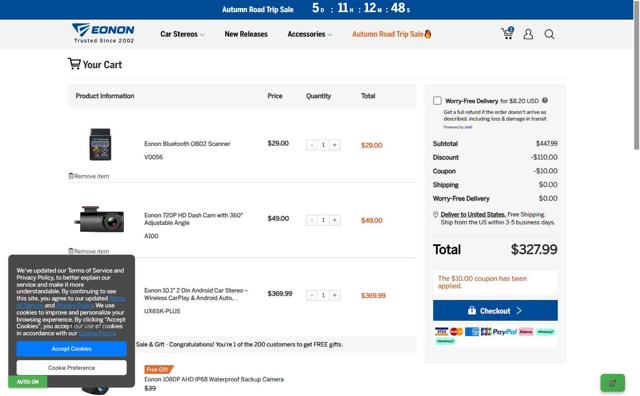Click the Coupon value -$10.00
This screenshot has height=396, width=640.
545,171
